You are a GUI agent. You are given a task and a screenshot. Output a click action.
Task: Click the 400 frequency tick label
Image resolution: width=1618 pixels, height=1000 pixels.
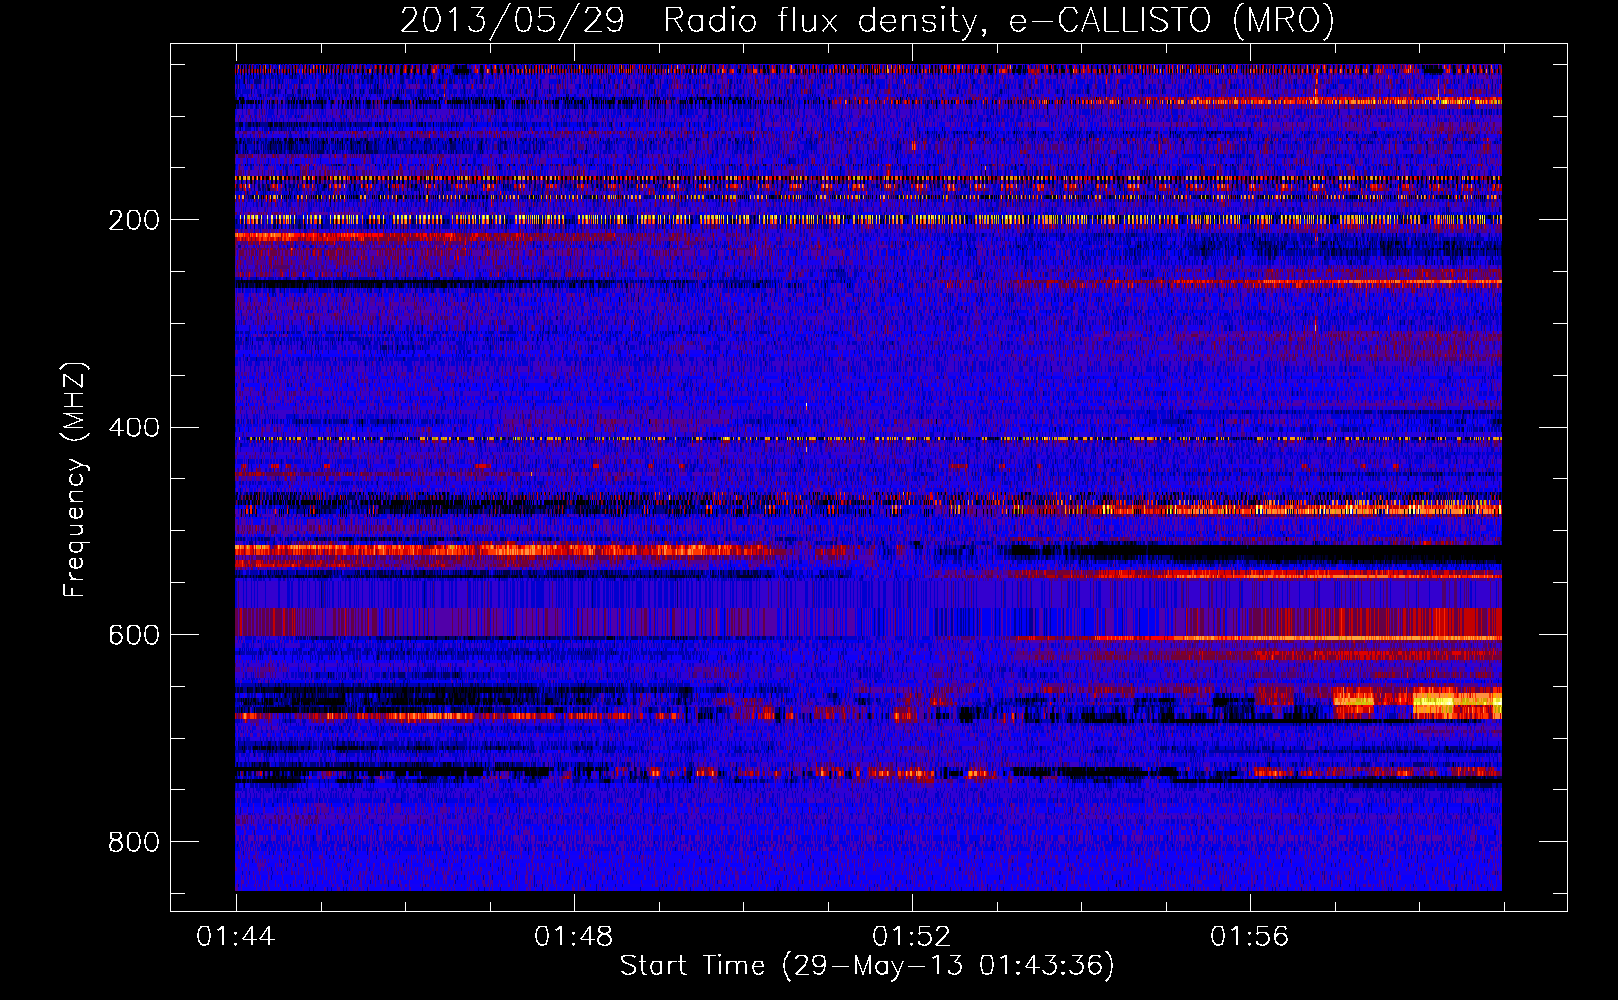(x=134, y=427)
